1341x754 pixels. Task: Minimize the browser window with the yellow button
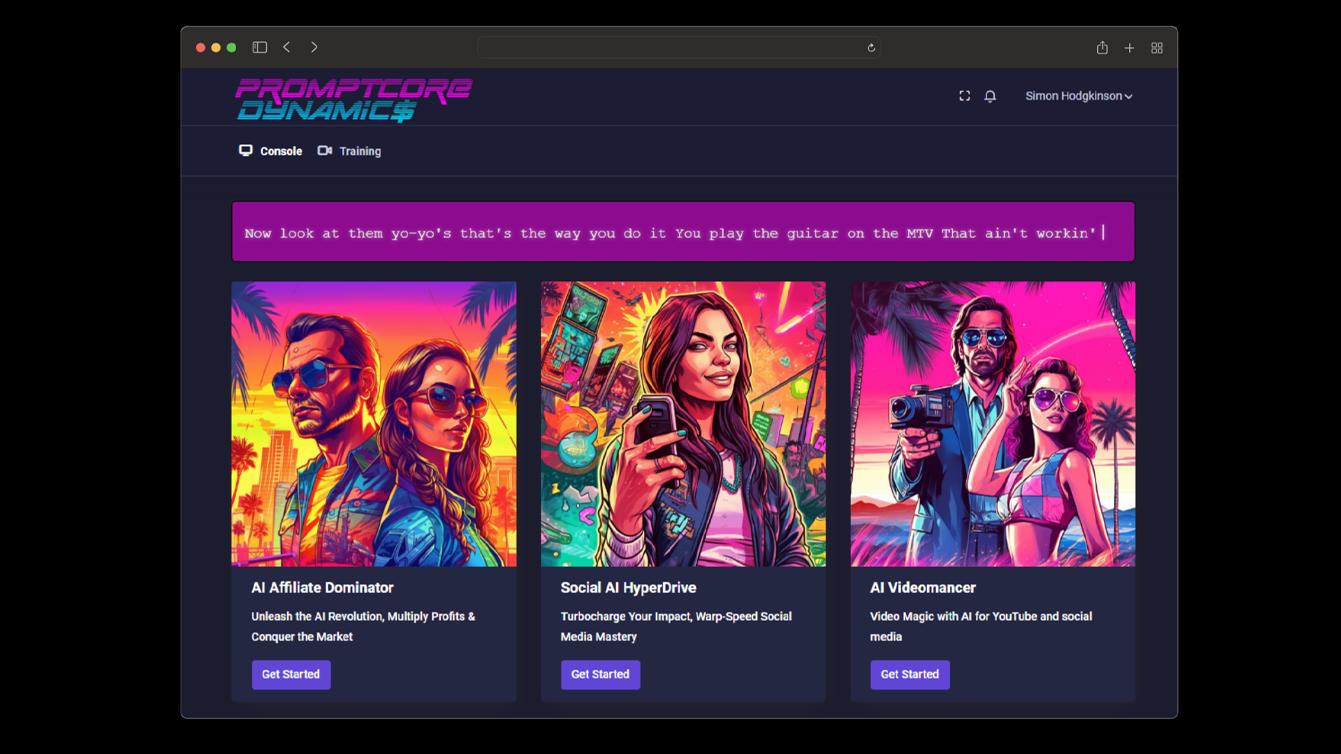tap(215, 47)
